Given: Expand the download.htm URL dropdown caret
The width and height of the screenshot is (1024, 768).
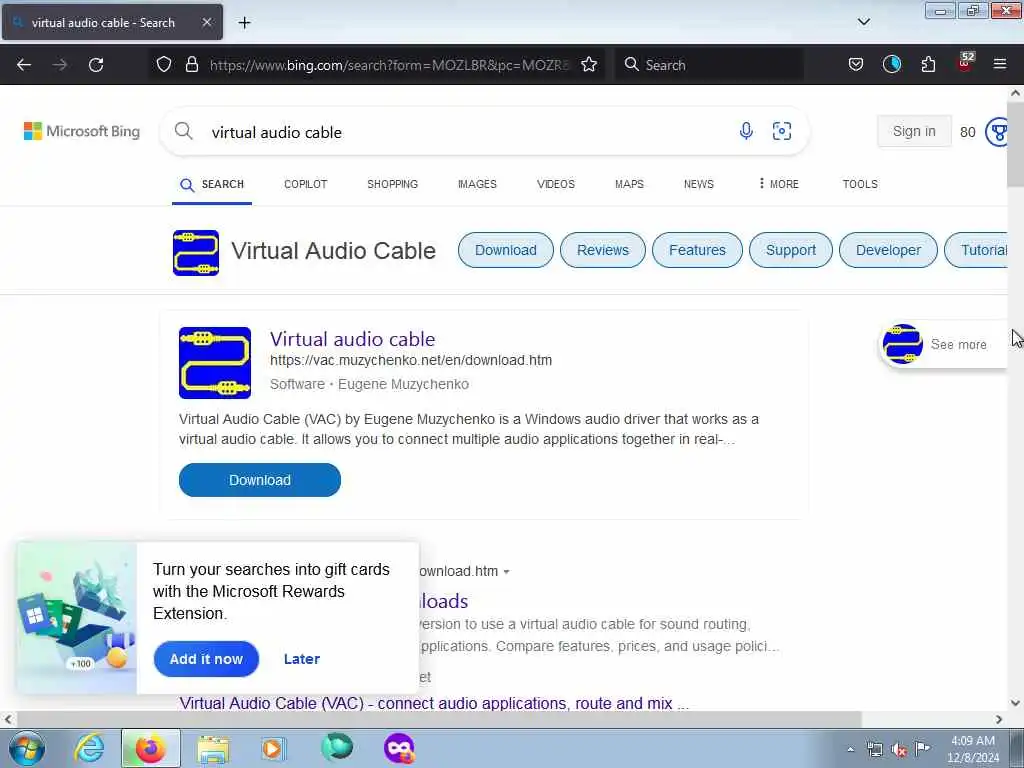Looking at the screenshot, I should pyautogui.click(x=507, y=572).
